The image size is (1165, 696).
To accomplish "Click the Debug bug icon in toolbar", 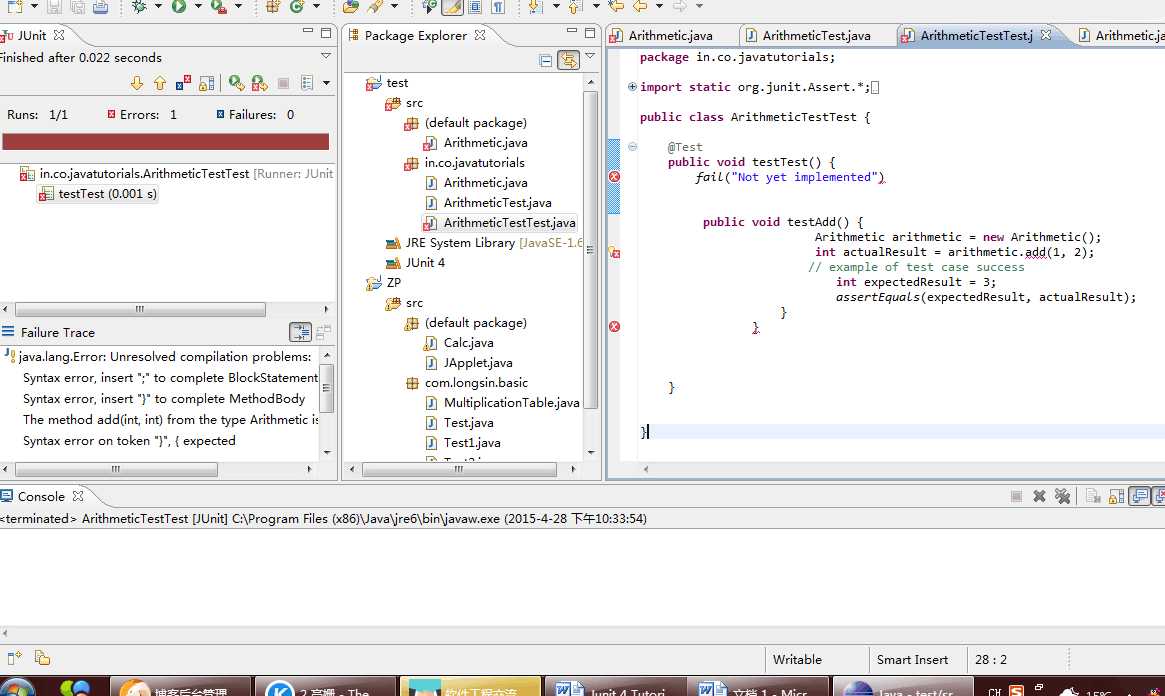I will pos(139,7).
